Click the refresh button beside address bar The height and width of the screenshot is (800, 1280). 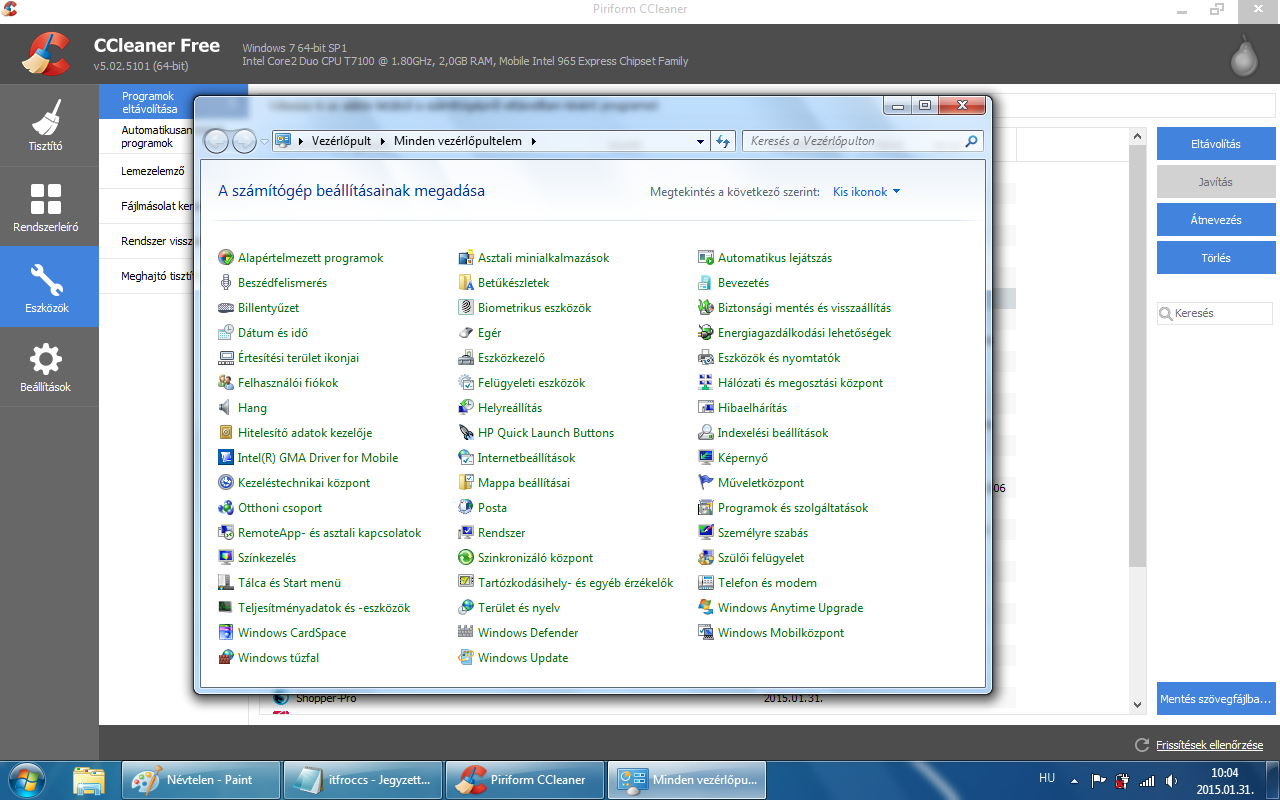pos(724,141)
